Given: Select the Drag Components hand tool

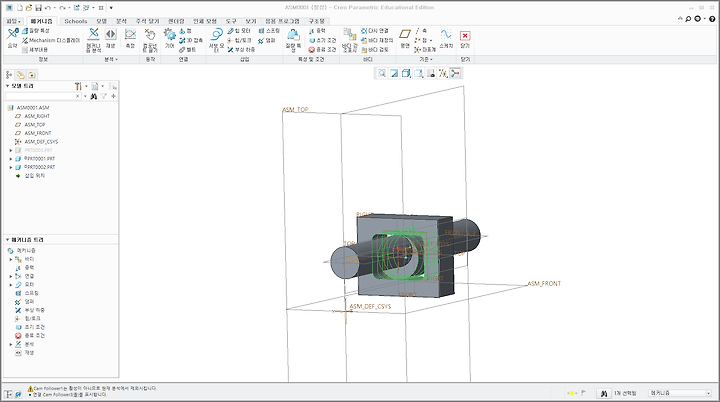Looking at the screenshot, I should (150, 40).
